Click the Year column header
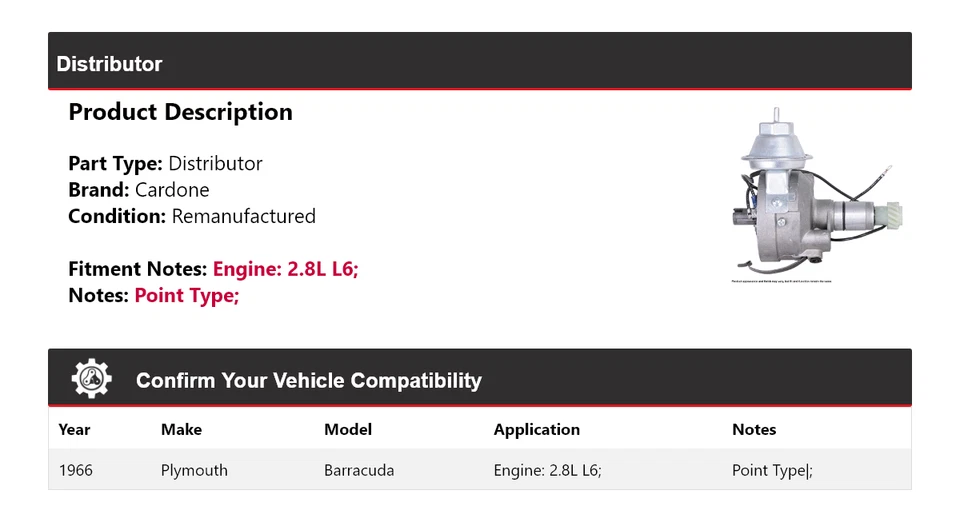Viewport: 960px width, 522px height. [74, 430]
